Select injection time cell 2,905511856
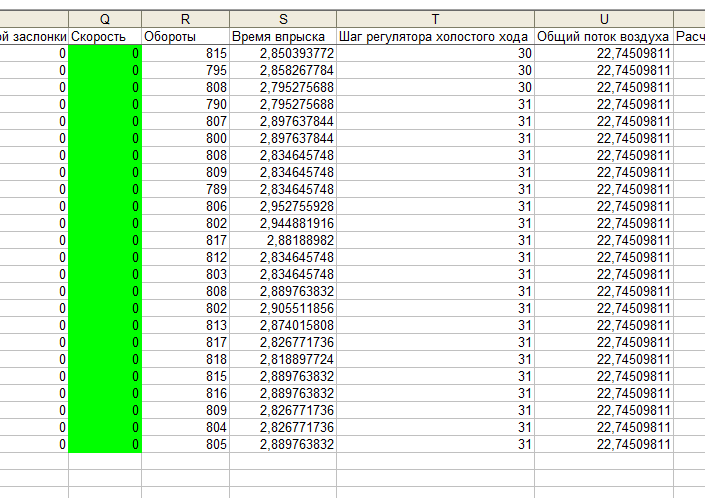Viewport: 705px width, 498px height. pyautogui.click(x=283, y=308)
